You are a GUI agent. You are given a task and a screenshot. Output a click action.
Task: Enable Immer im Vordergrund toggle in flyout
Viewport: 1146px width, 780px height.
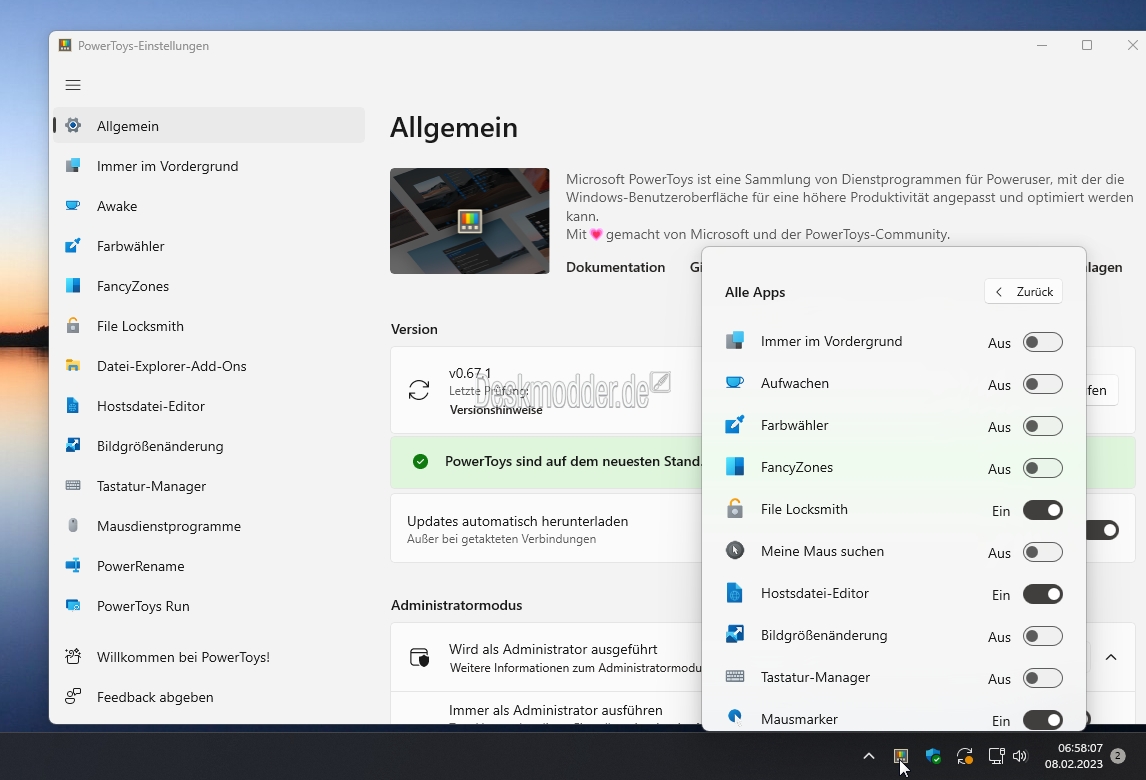point(1042,342)
